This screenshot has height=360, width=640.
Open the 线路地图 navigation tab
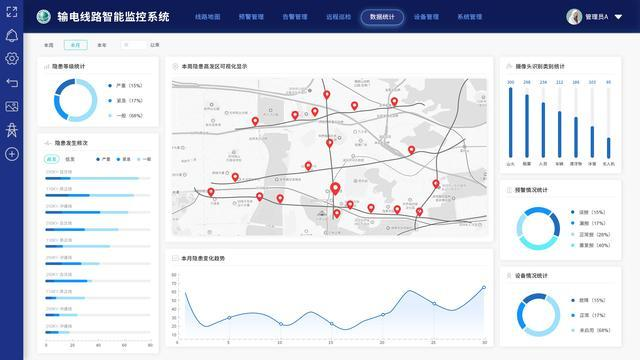pos(208,17)
